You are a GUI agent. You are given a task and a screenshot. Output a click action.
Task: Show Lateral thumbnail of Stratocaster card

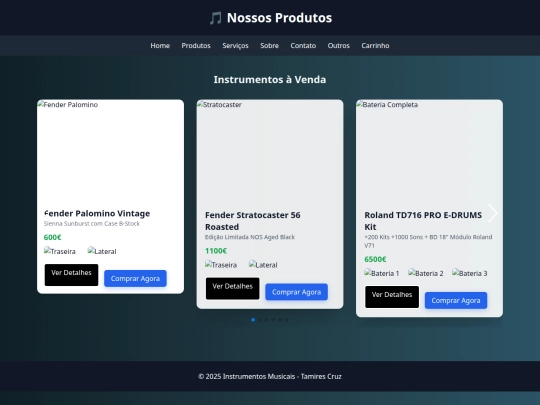[263, 264]
